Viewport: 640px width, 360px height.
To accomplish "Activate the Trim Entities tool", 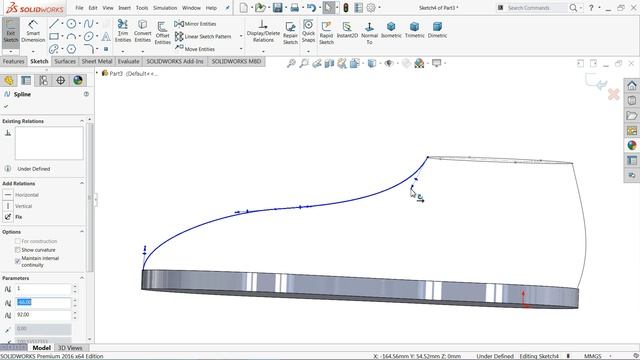I will tap(122, 31).
